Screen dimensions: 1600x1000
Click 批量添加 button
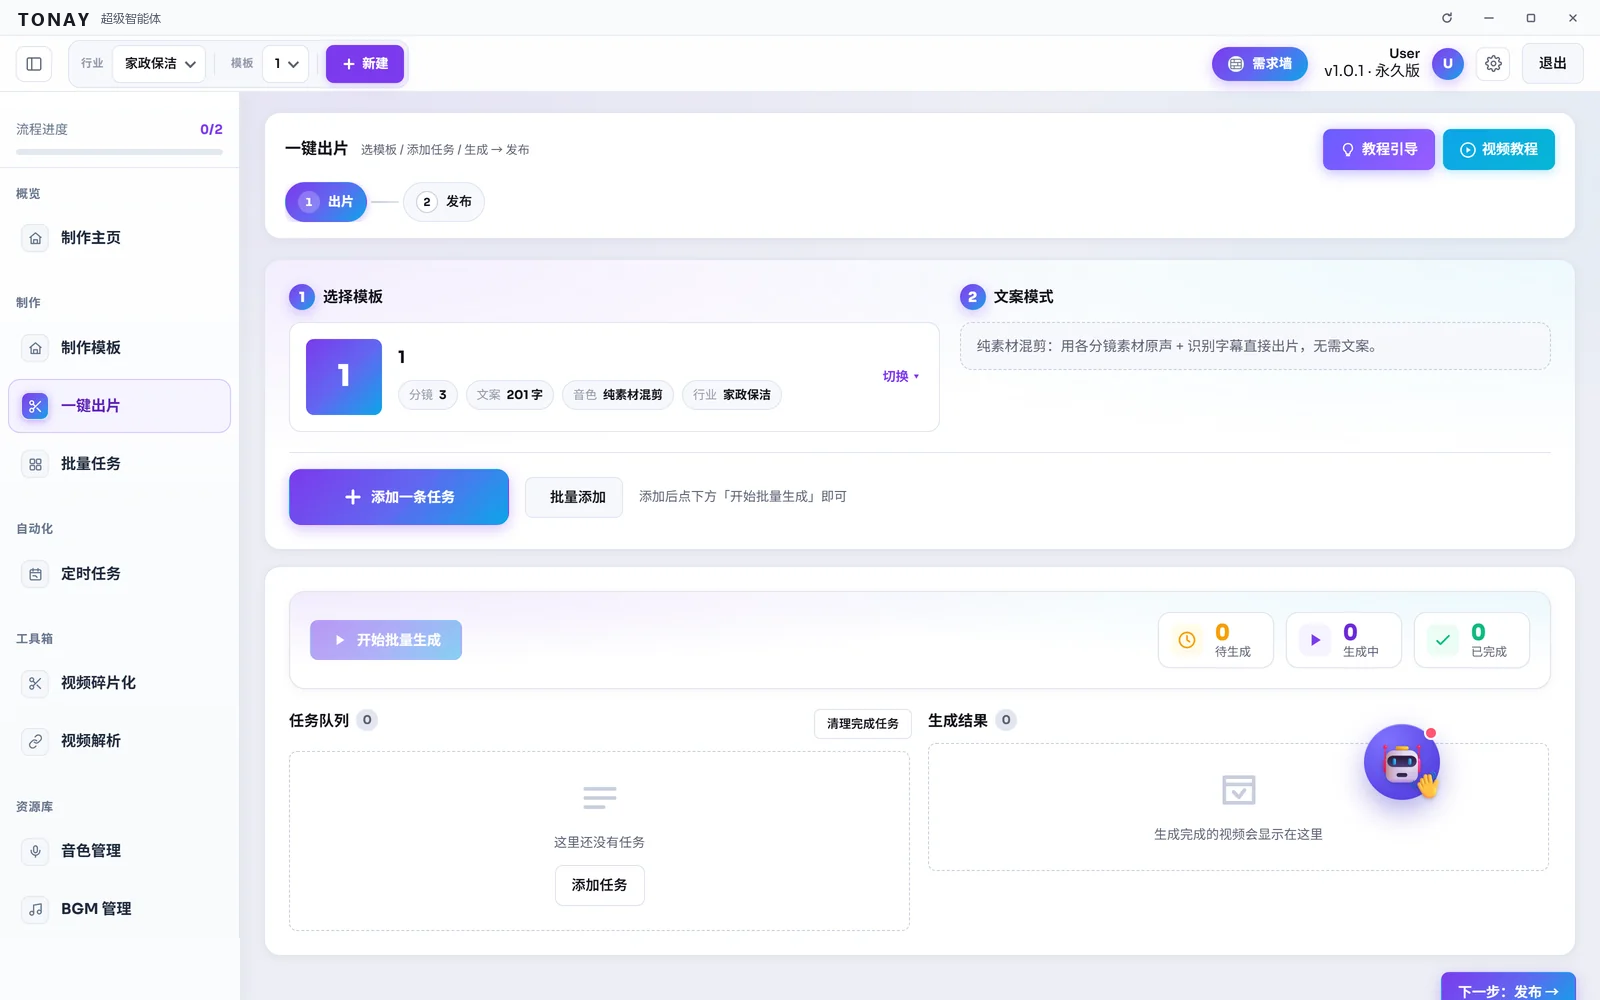tap(574, 497)
